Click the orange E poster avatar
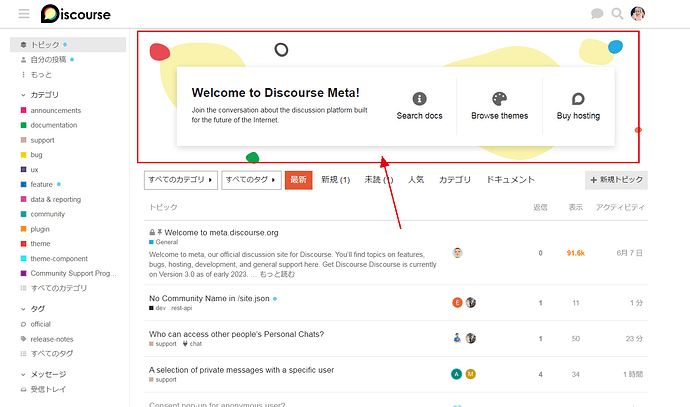The height and width of the screenshot is (407, 690). pyautogui.click(x=457, y=302)
